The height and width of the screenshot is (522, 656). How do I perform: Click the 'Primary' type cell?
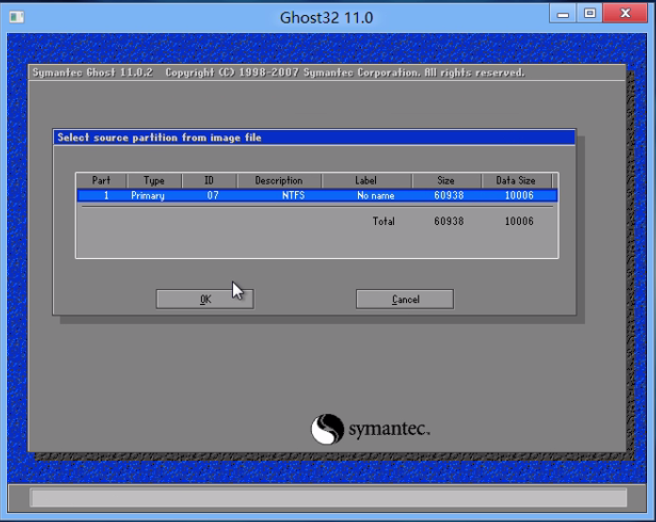coord(148,196)
